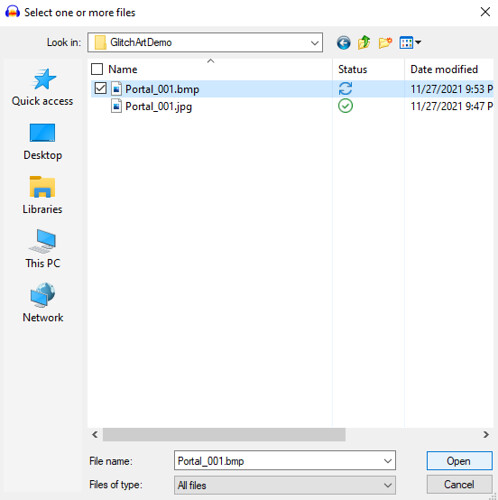Viewport: 498px width, 500px height.
Task: Click the Open button
Action: 459,461
